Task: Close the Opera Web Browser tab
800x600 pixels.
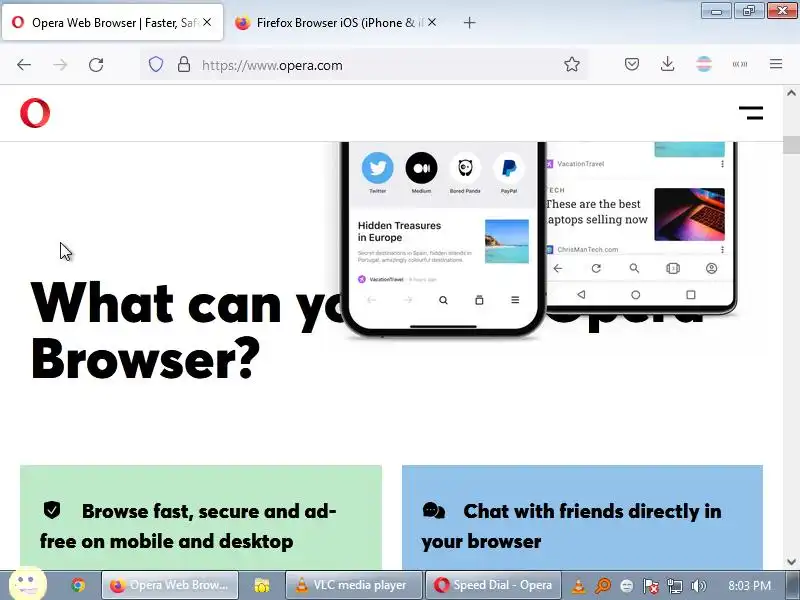Action: point(207,22)
